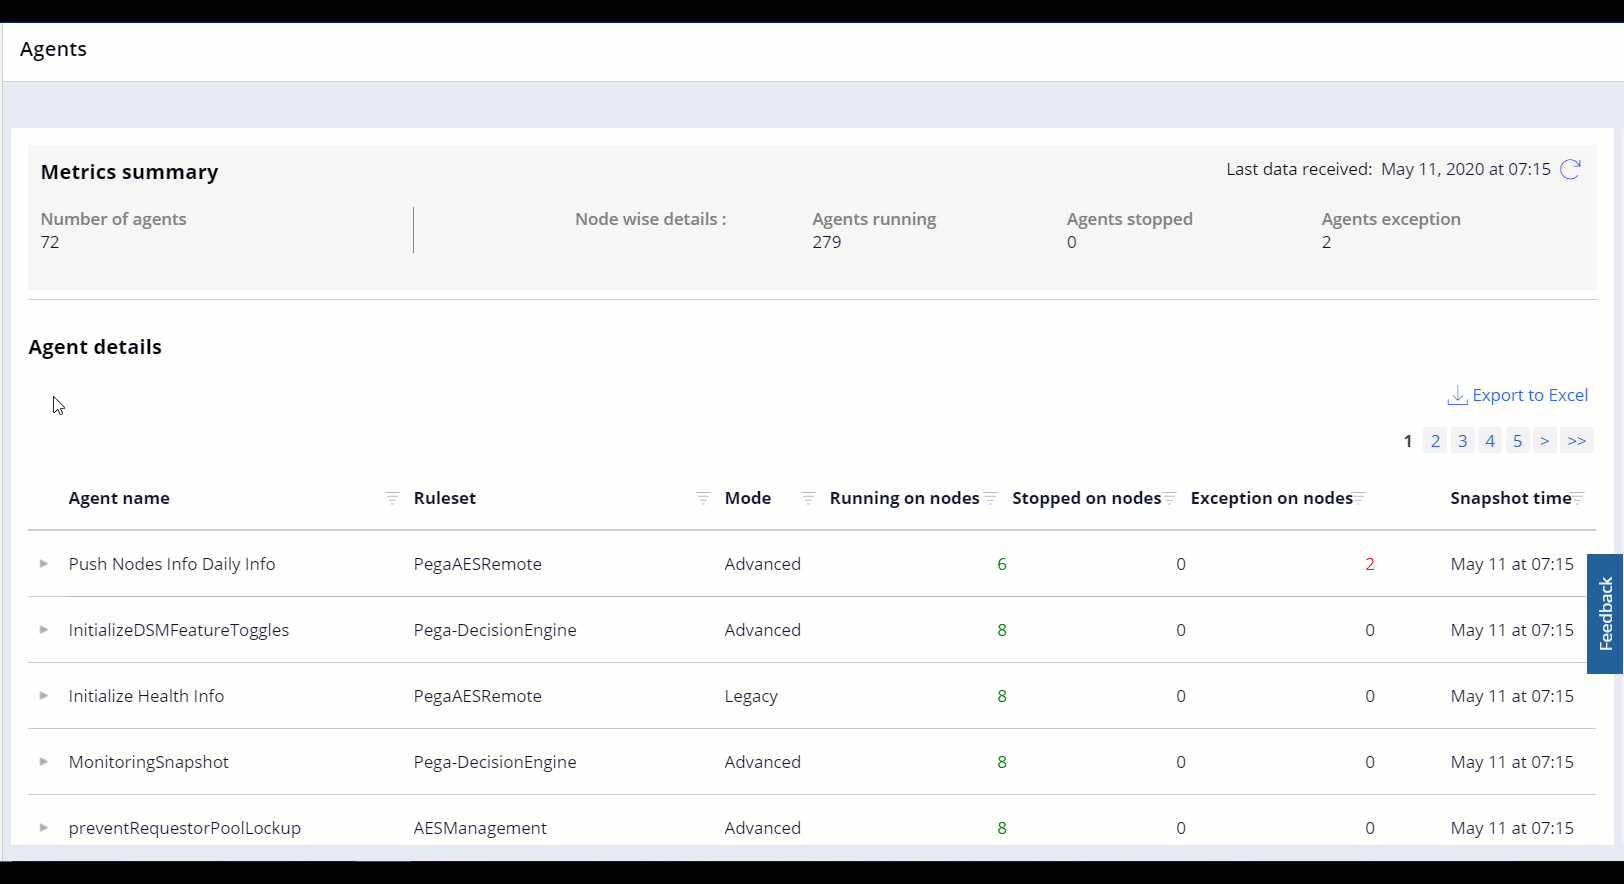Go to page 2 of agent details
The image size is (1624, 884).
pyautogui.click(x=1435, y=441)
